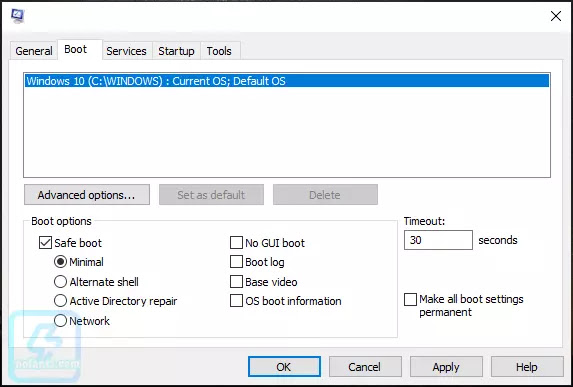Image resolution: width=573 pixels, height=387 pixels.
Task: Click the Delete boot entry button
Action: point(325,195)
